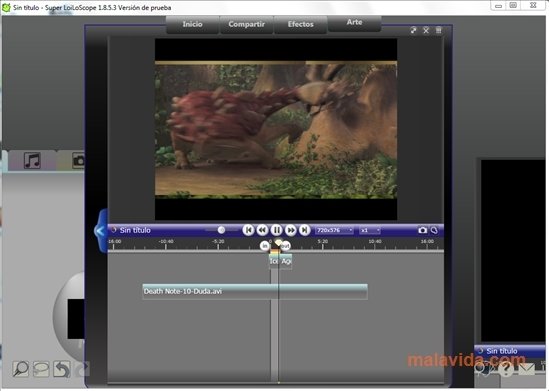Click the speech bubble comment icon
This screenshot has width=549, height=391.
tap(41, 369)
